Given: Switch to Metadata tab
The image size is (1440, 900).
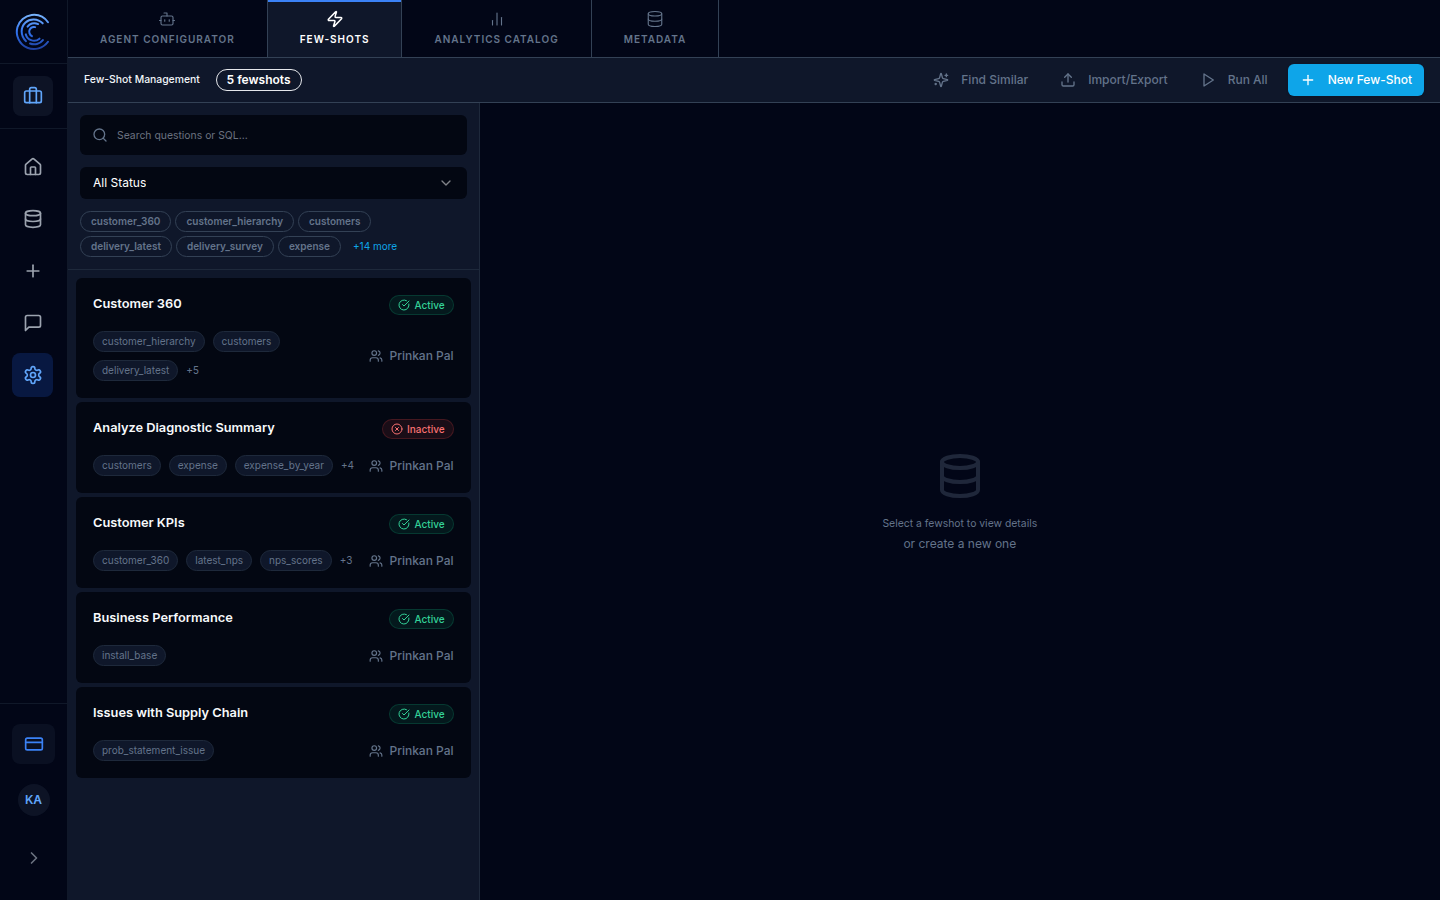Looking at the screenshot, I should pos(655,29).
